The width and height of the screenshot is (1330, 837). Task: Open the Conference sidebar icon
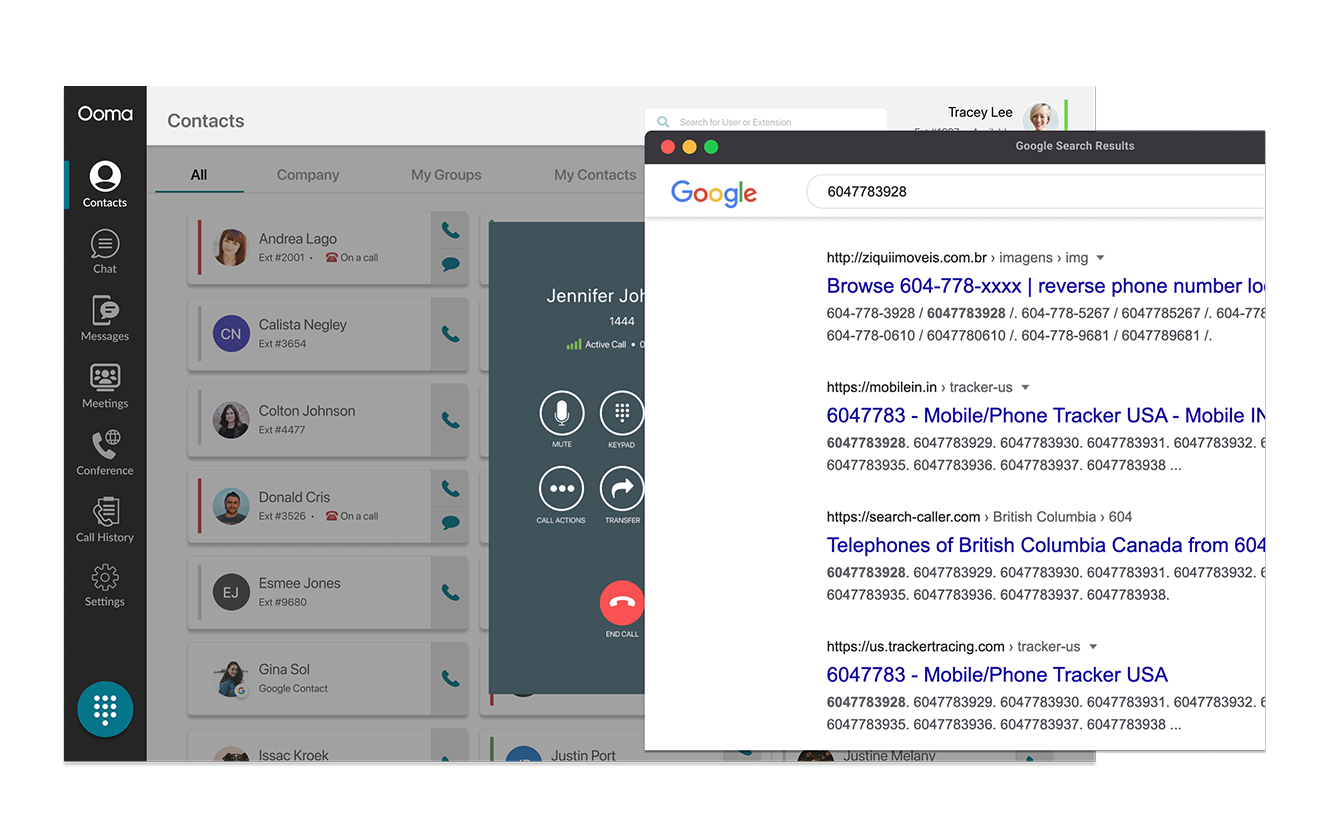105,453
